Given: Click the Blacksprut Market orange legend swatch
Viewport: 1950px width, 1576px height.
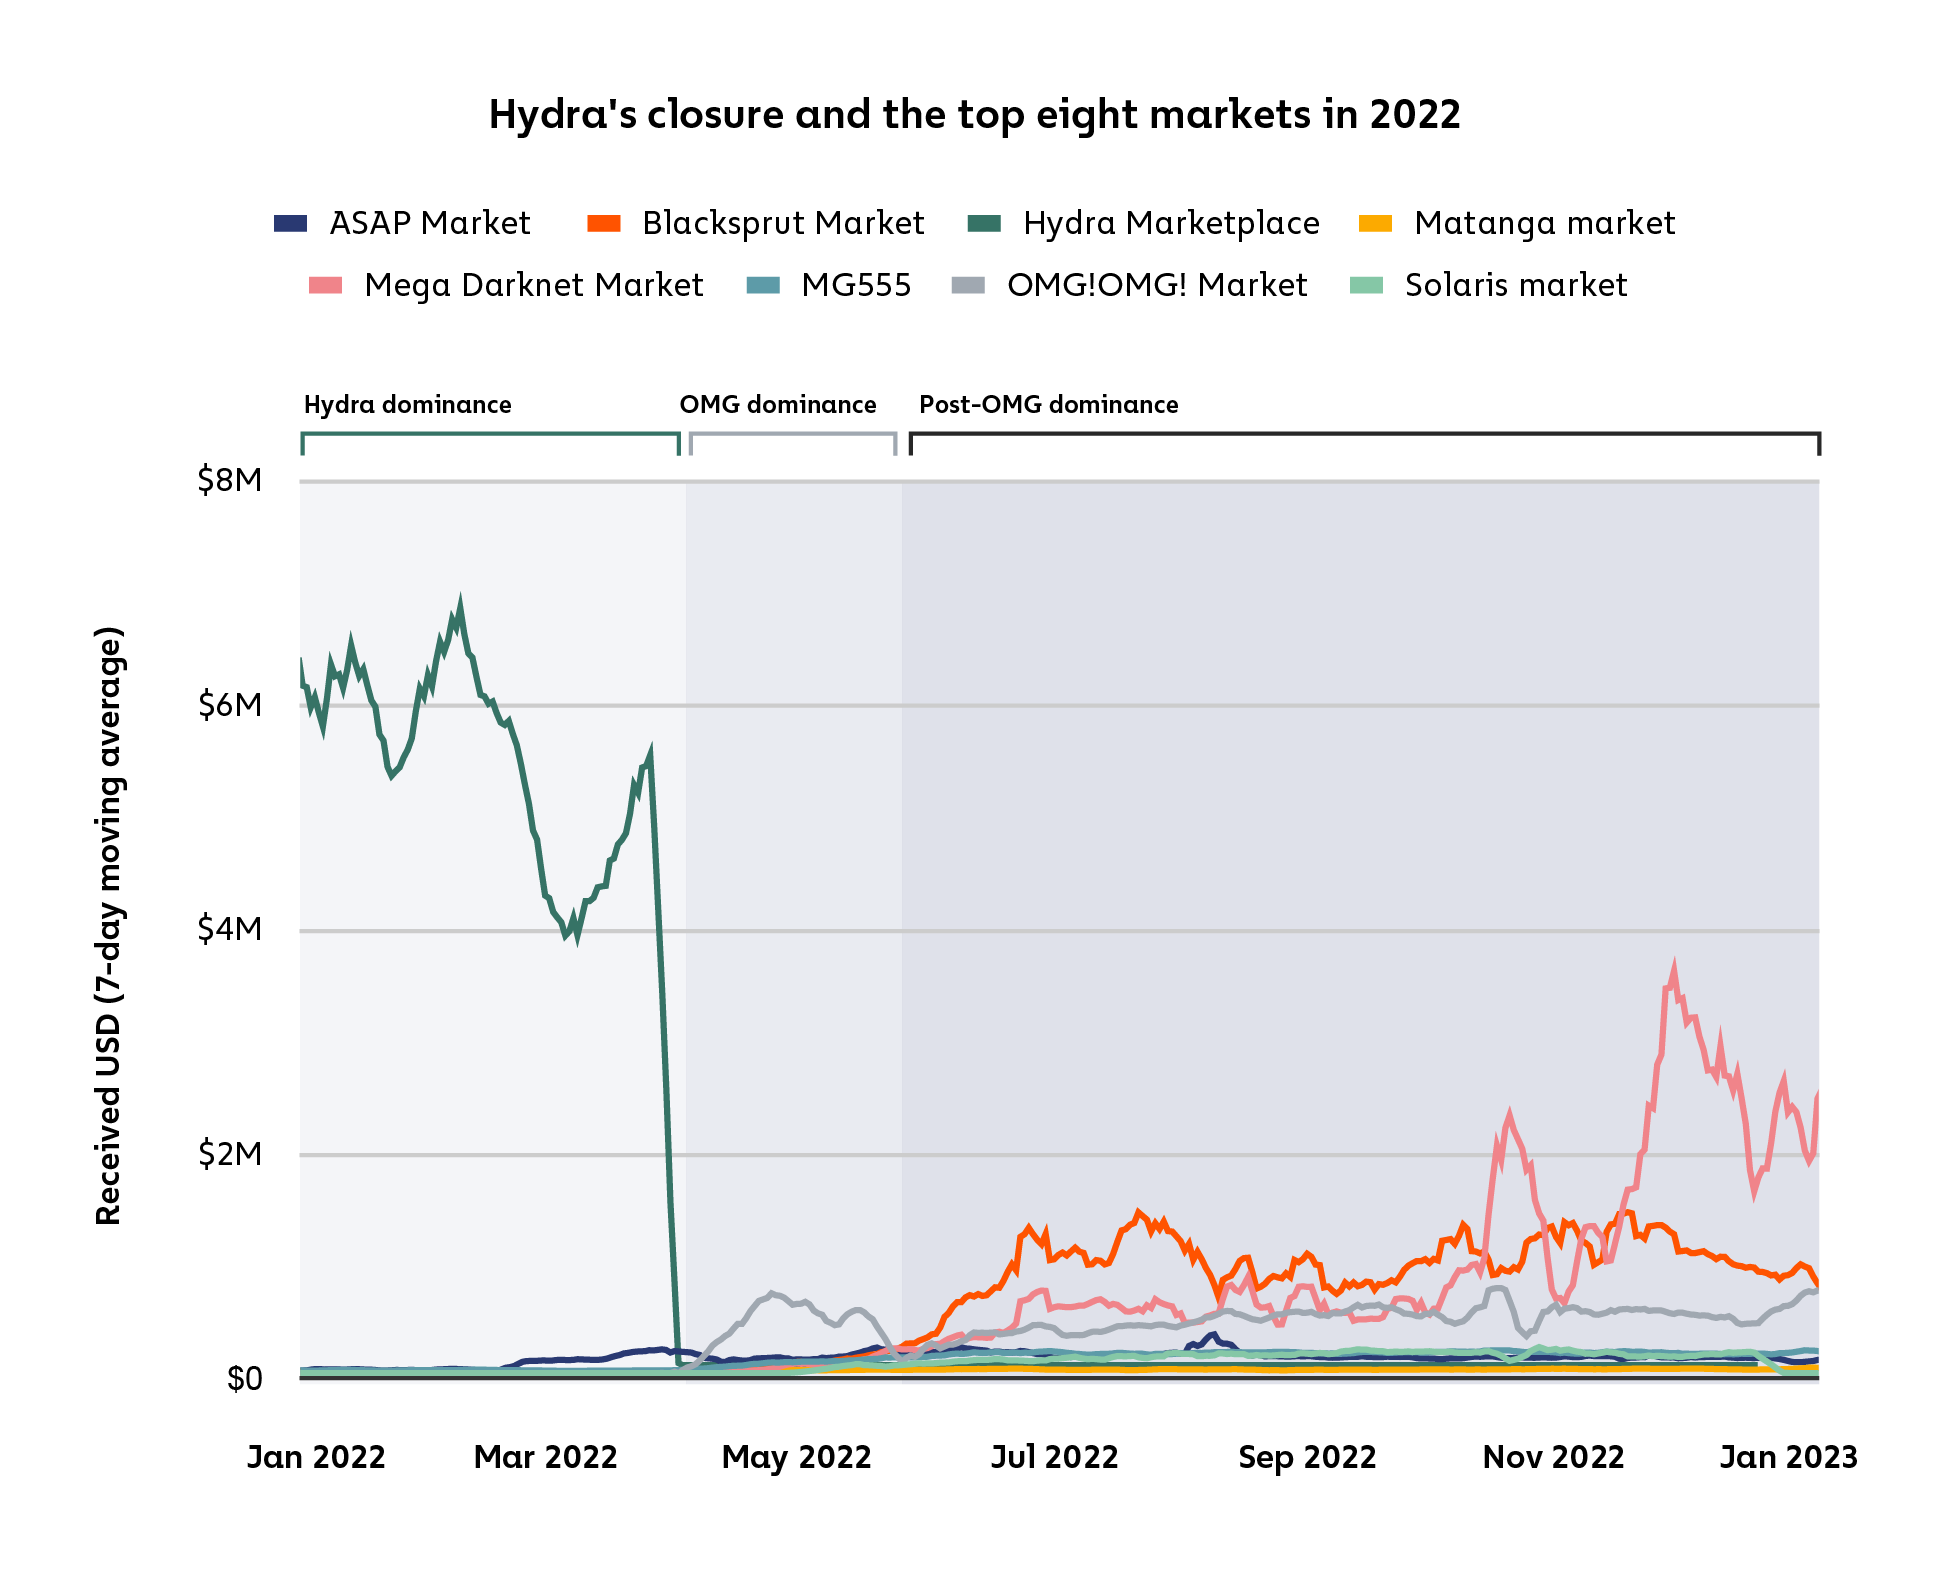Looking at the screenshot, I should [x=604, y=223].
